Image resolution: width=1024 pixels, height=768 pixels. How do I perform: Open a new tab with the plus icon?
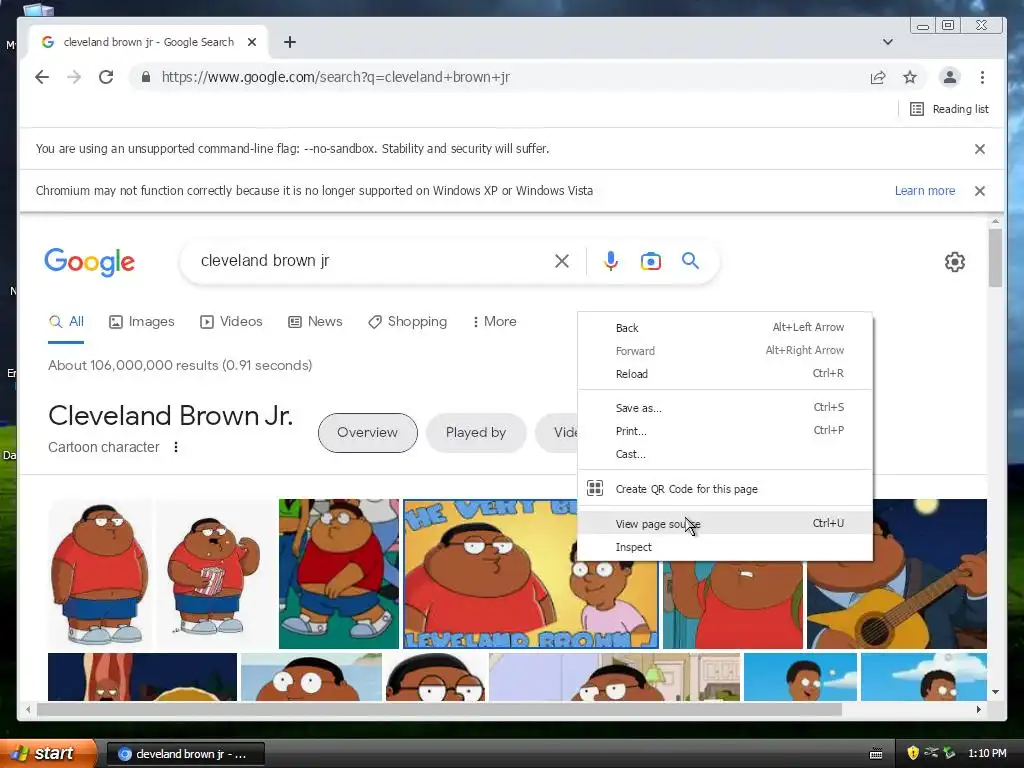tap(290, 42)
